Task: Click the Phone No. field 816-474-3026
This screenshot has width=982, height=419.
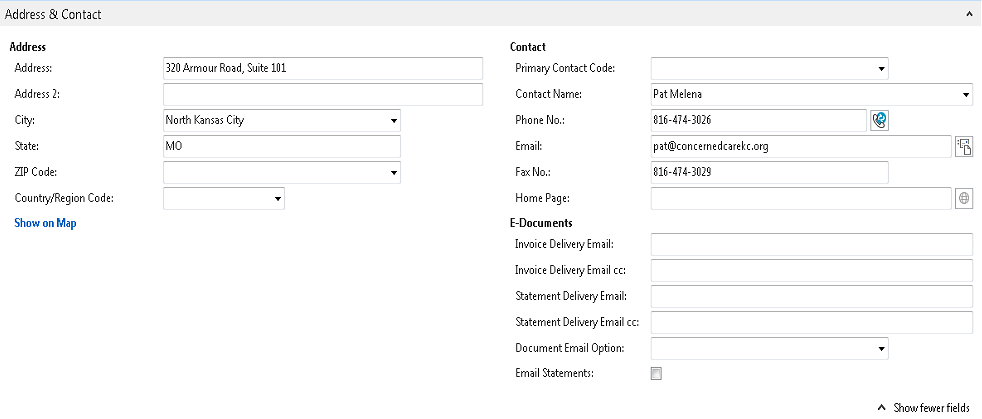Action: click(759, 120)
